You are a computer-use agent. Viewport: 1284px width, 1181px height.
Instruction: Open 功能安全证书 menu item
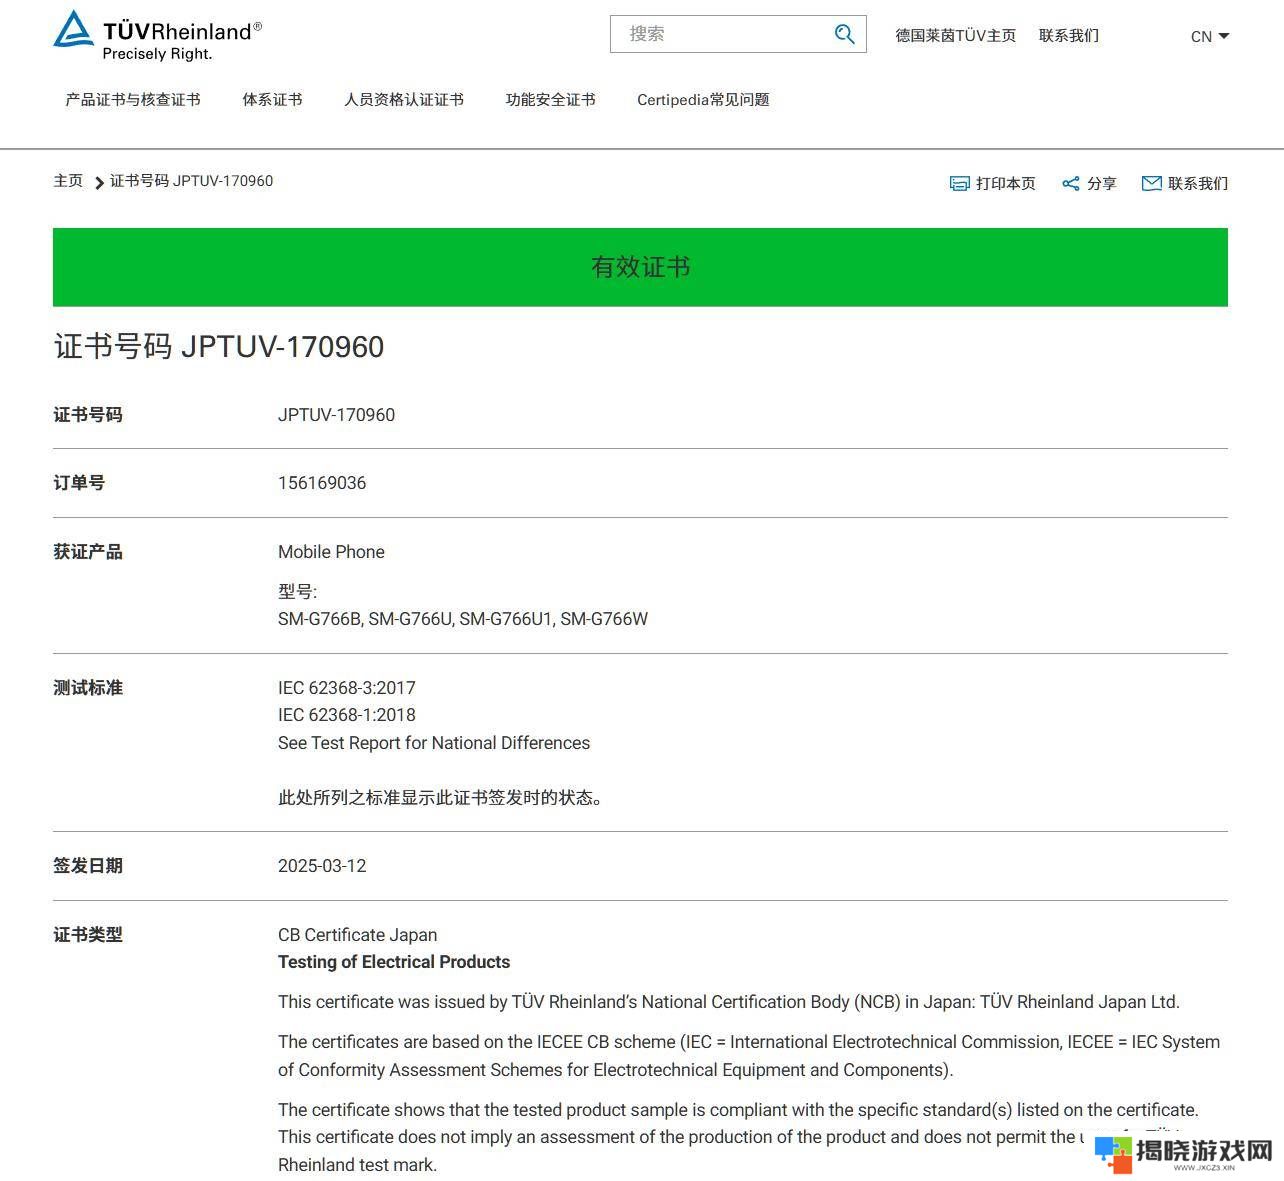click(x=550, y=99)
